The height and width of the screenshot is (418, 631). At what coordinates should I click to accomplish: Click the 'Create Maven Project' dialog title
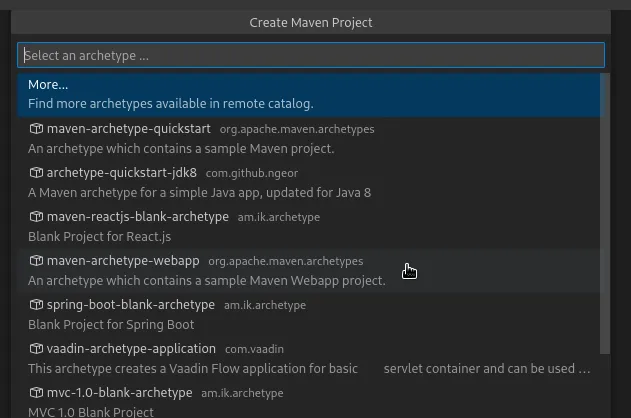(311, 23)
